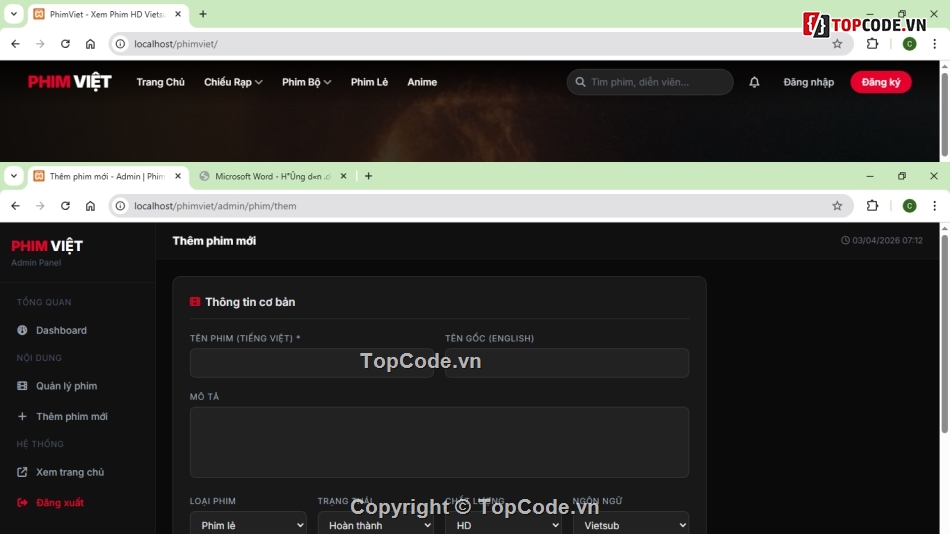This screenshot has width=950, height=534.
Task: Click the Tên gốc (English) field
Action: pyautogui.click(x=567, y=362)
